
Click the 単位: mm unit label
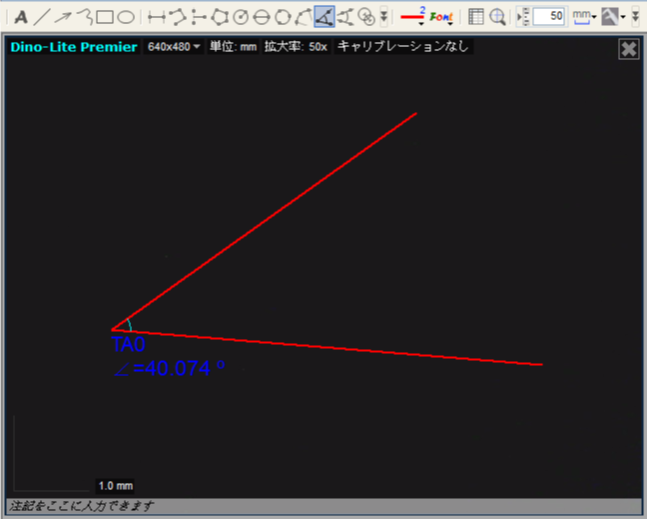[233, 47]
